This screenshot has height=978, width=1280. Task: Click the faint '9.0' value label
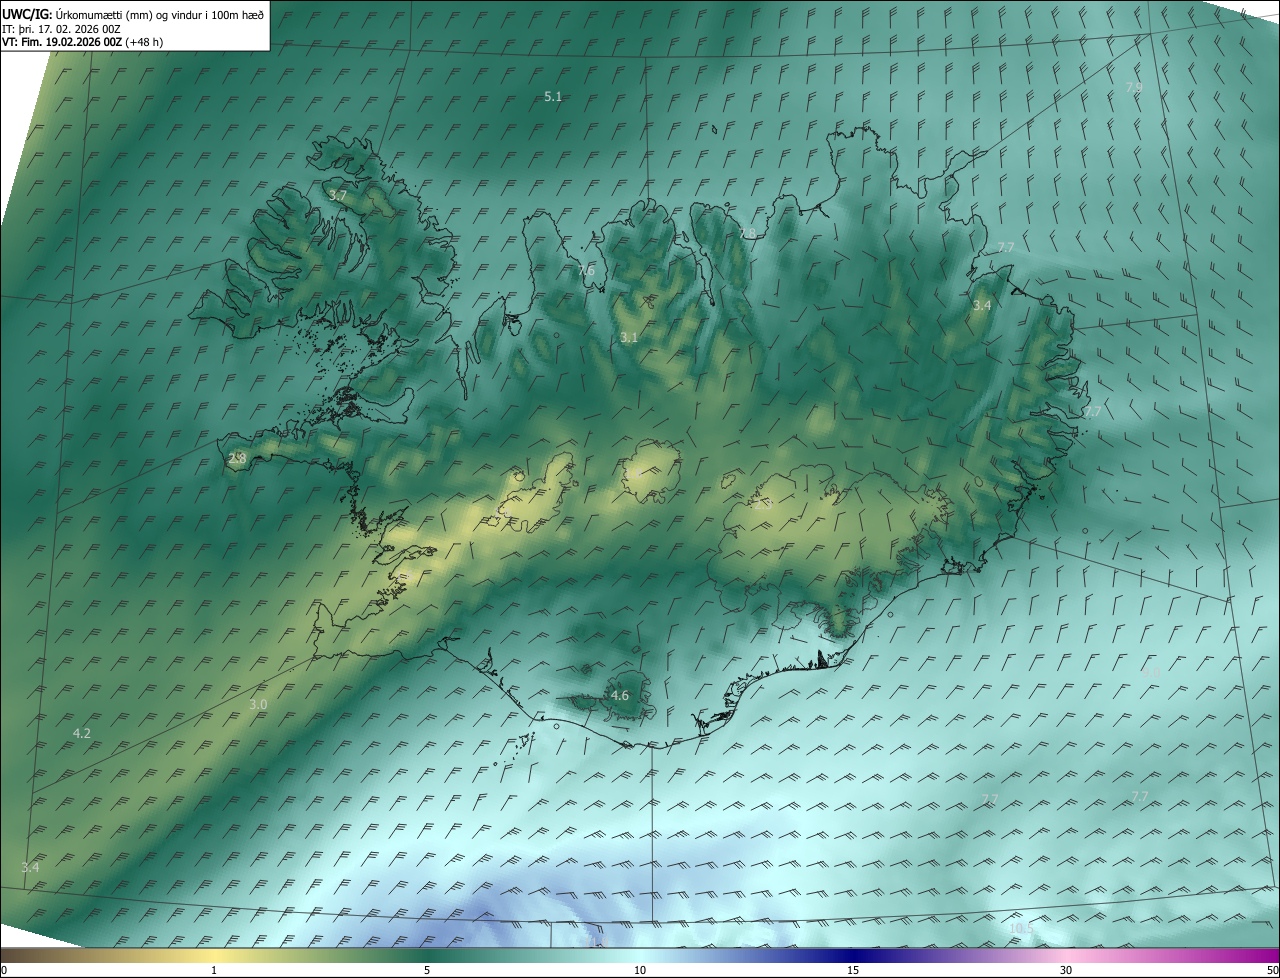pos(1152,672)
